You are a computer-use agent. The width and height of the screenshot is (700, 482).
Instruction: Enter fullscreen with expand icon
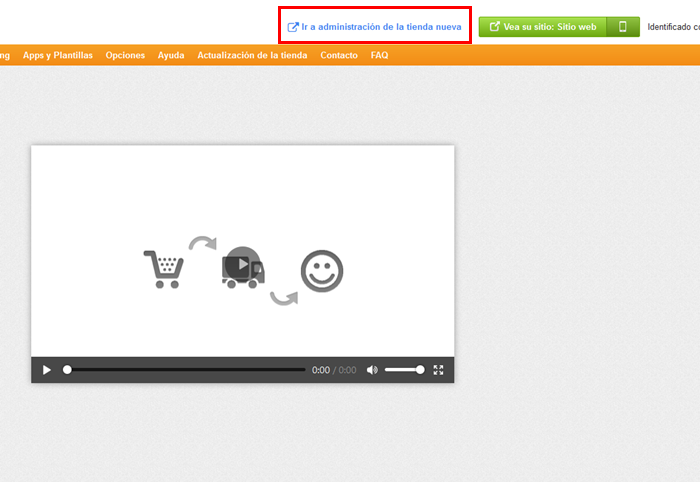point(438,370)
